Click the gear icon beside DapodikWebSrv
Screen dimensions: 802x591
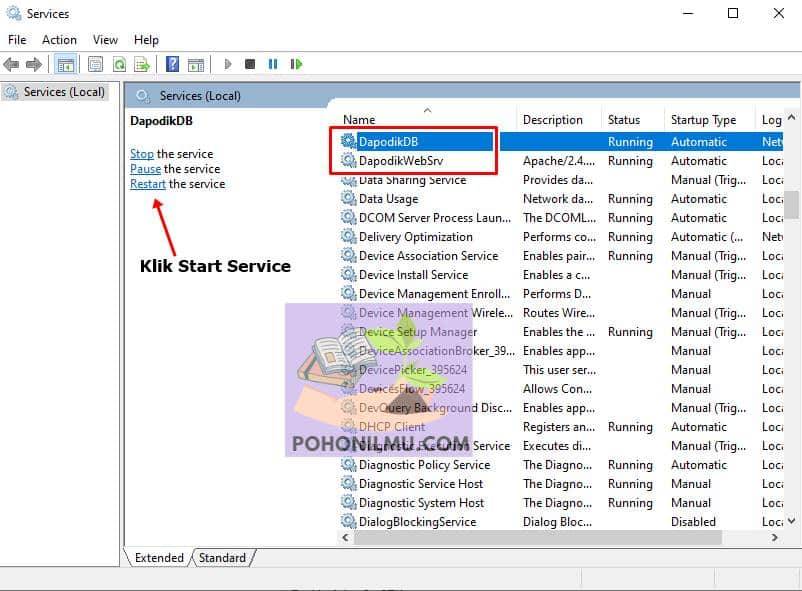[348, 160]
